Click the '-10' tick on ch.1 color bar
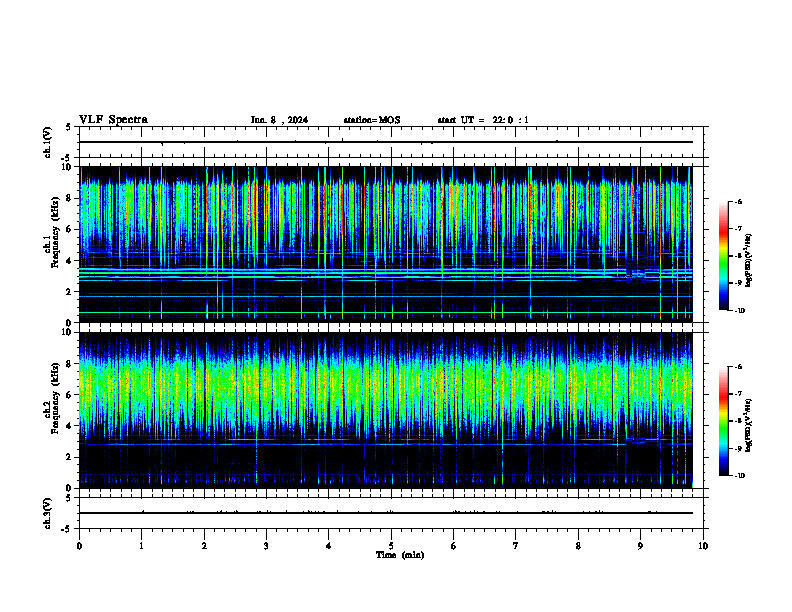Screen dimensions: 792x612 [740, 311]
